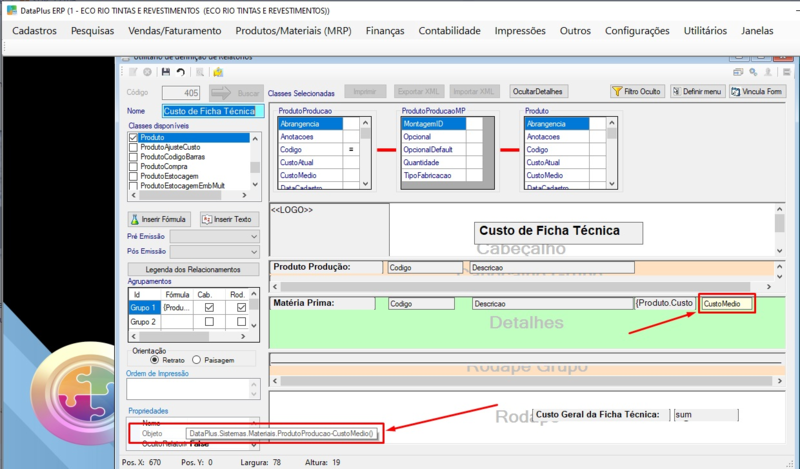Check the ProdutoAjusteCusto class checkbox
Screen dimensions: 800x469
point(134,147)
